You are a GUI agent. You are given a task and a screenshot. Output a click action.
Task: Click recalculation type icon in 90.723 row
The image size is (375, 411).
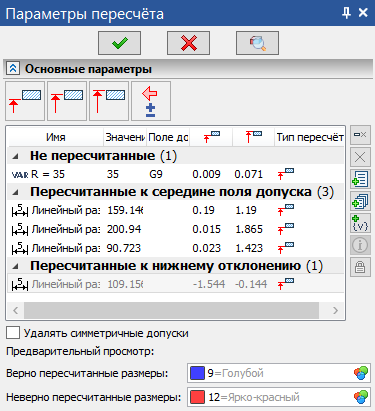[286, 248]
